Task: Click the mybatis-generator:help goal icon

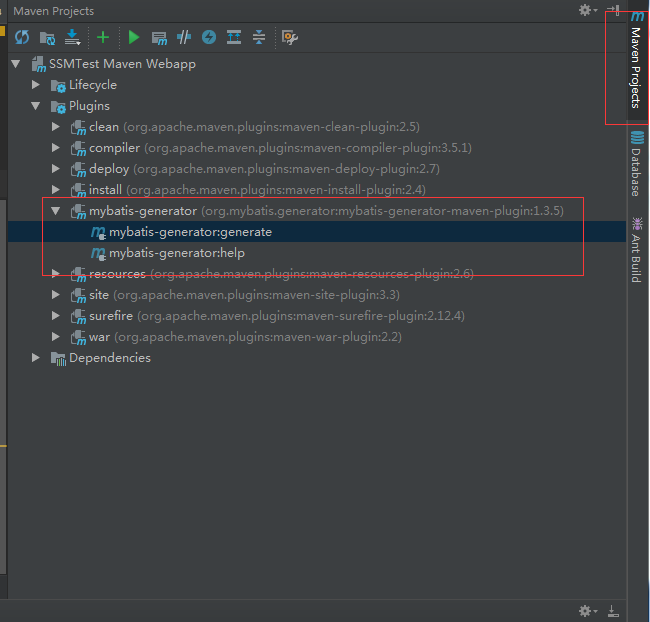Action: pyautogui.click(x=98, y=253)
